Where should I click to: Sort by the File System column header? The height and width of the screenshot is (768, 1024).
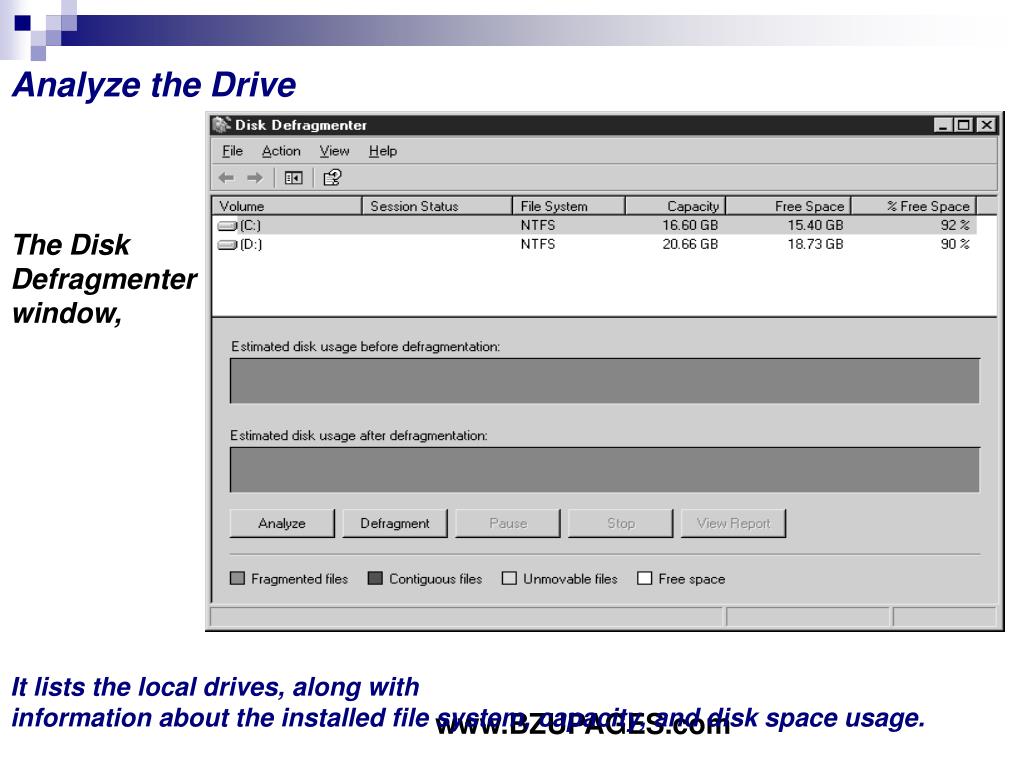tap(569, 206)
